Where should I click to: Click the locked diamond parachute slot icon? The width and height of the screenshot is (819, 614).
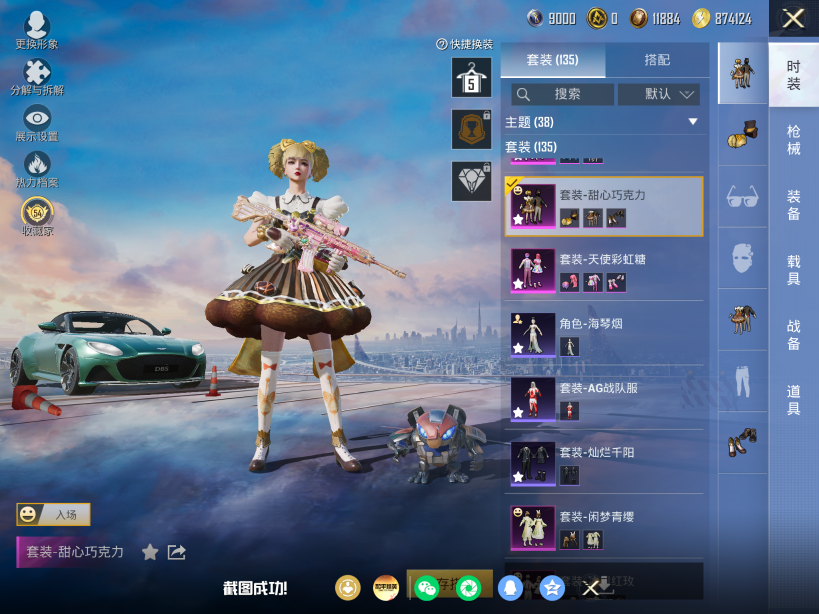coord(471,181)
